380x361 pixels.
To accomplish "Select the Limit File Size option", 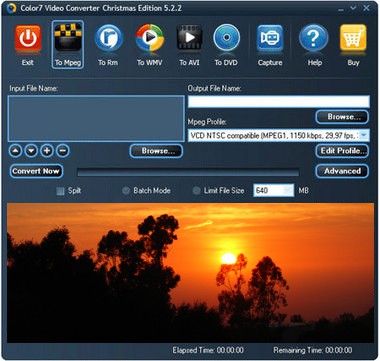I will (x=197, y=191).
